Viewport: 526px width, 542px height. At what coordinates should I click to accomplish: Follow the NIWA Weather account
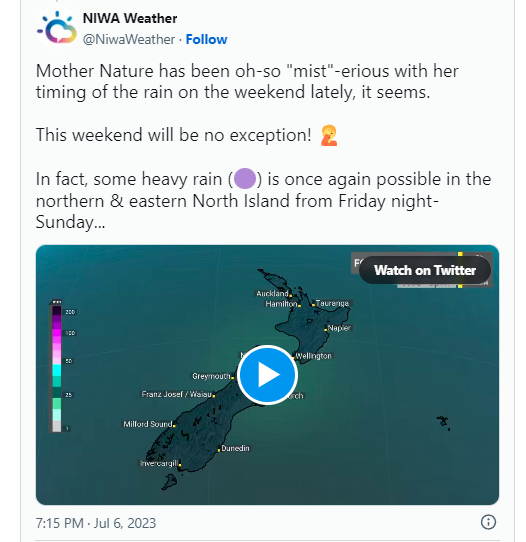(206, 39)
